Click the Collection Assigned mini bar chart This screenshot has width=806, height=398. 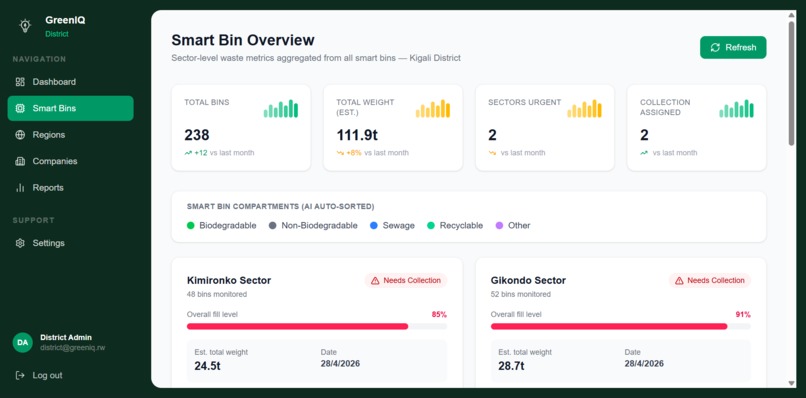737,108
